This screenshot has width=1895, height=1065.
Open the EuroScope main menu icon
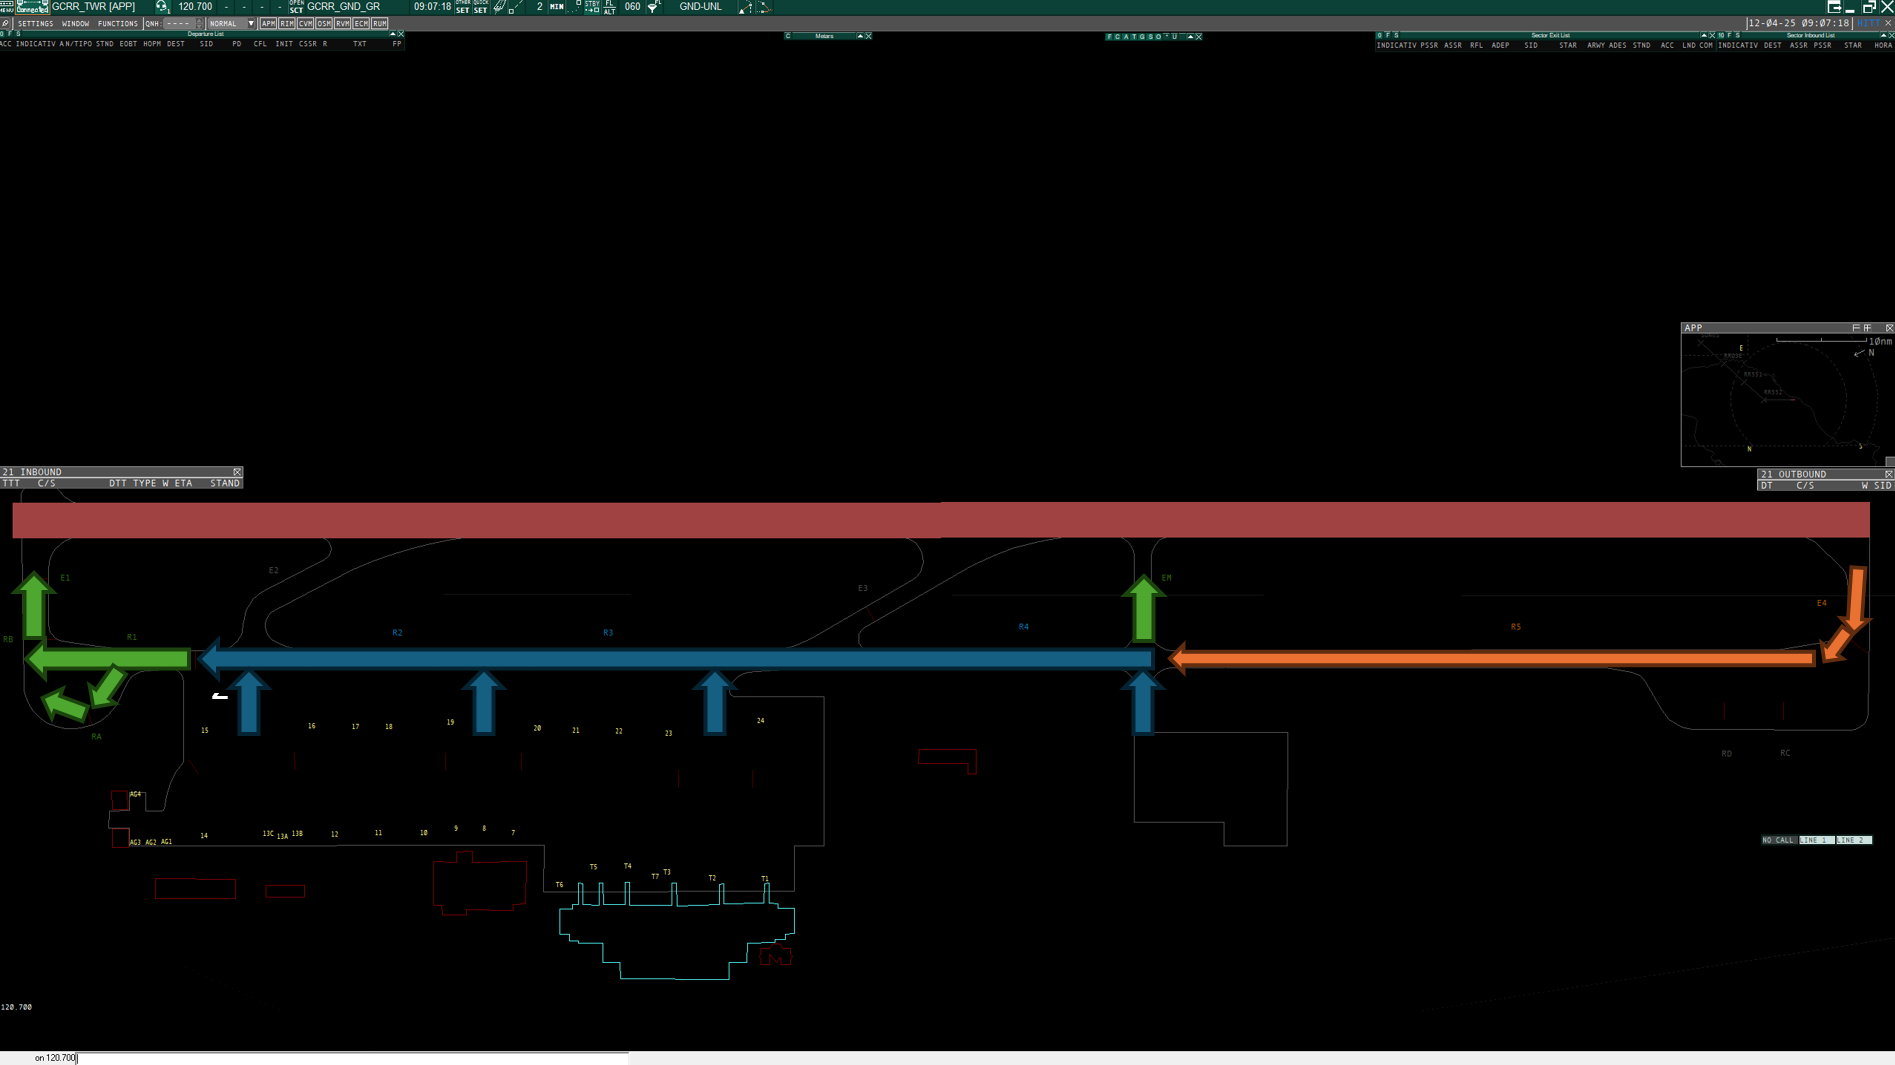(x=7, y=7)
